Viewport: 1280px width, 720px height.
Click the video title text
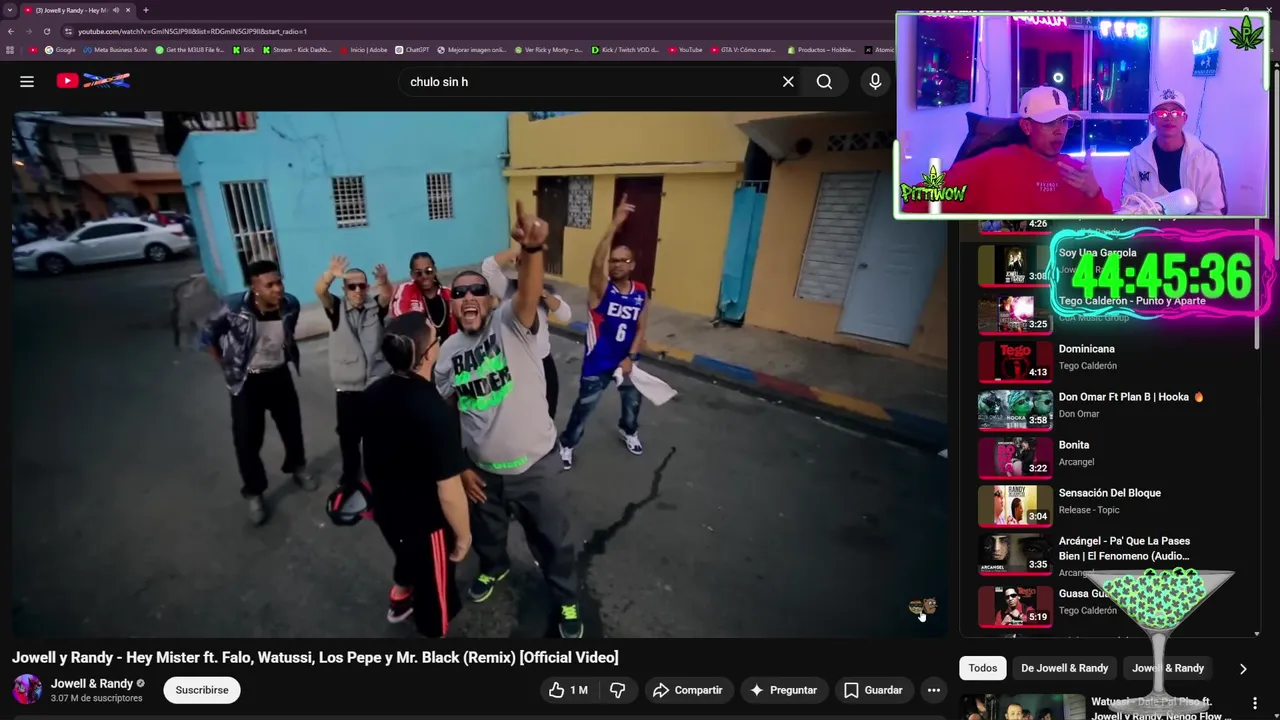tap(315, 657)
